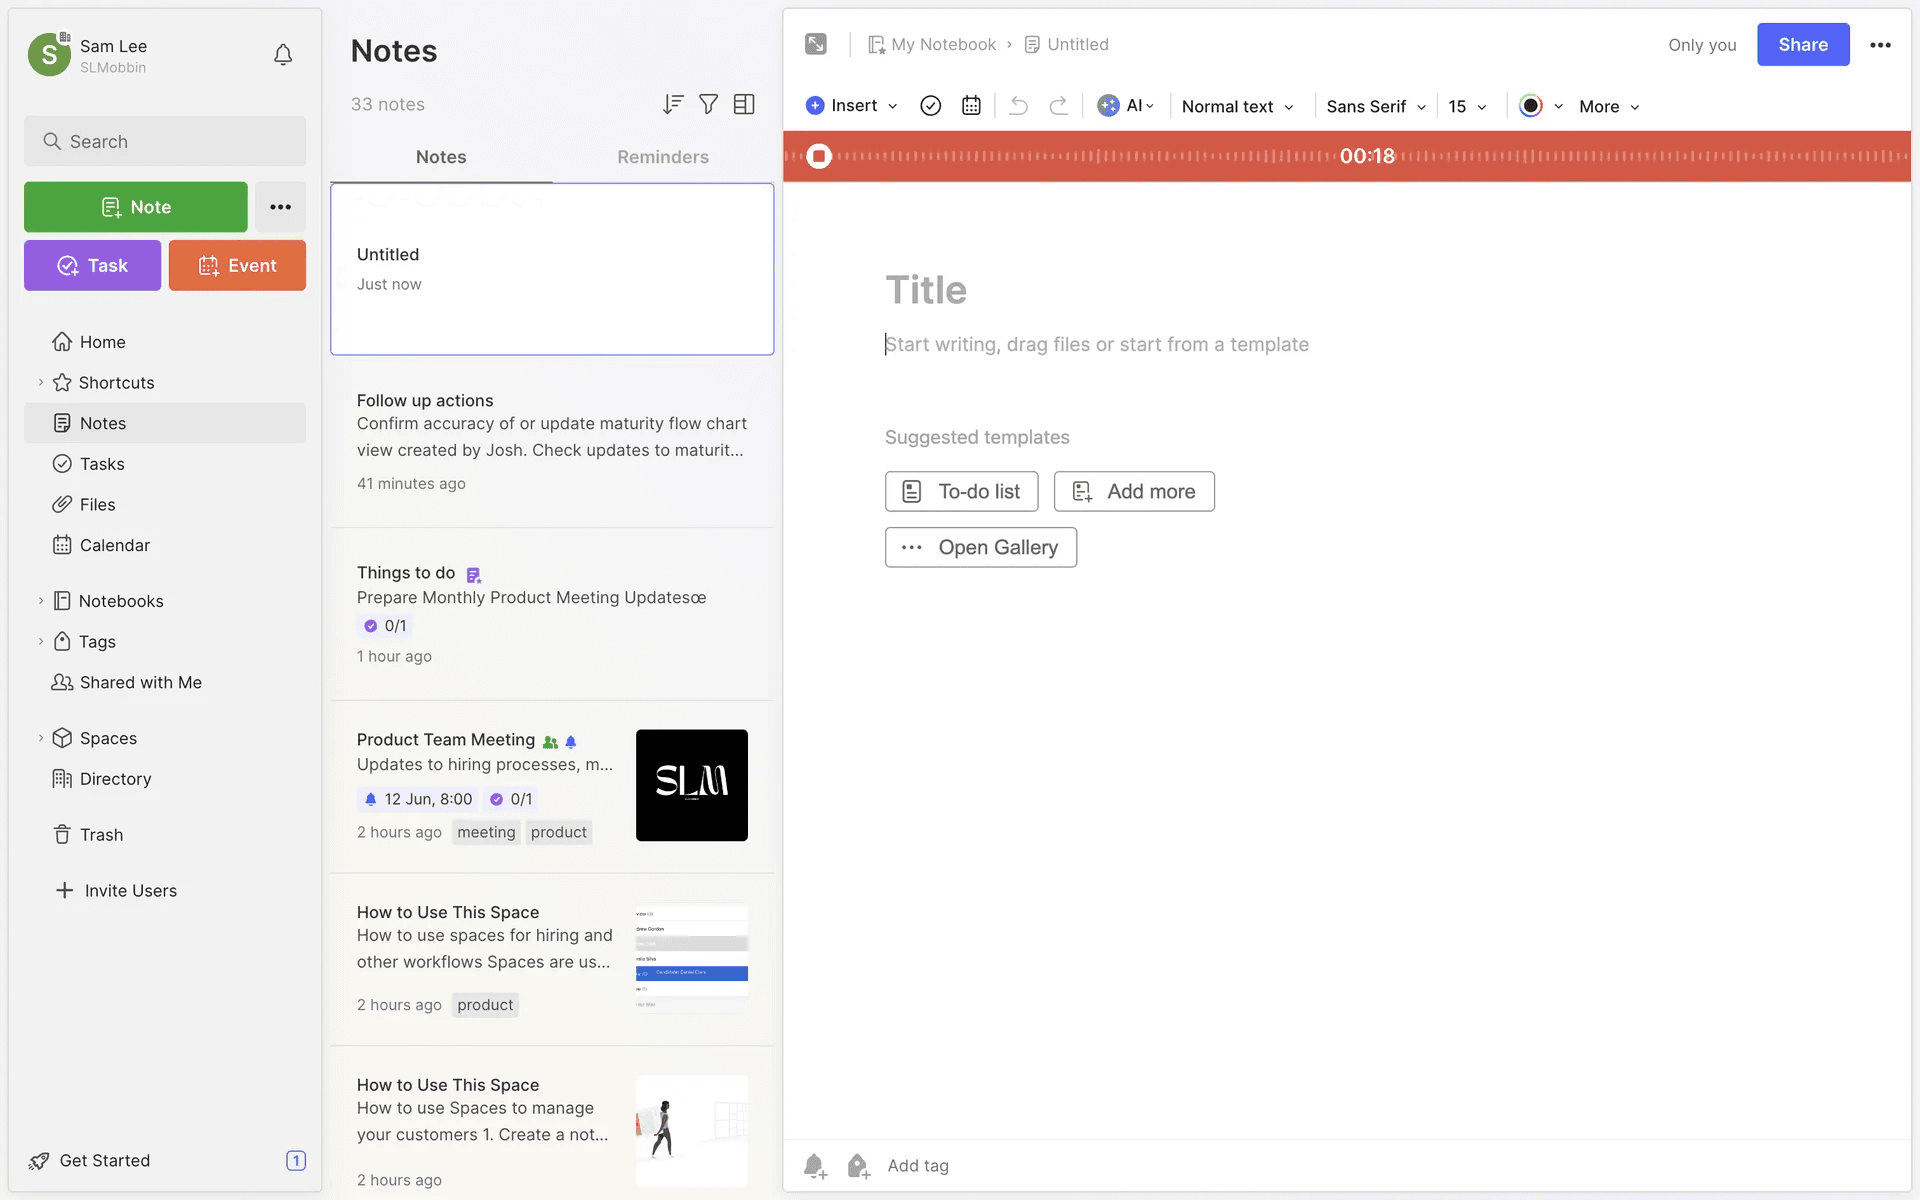Insert a task checkbox from the toolbar
1920x1200 pixels.
(x=930, y=106)
